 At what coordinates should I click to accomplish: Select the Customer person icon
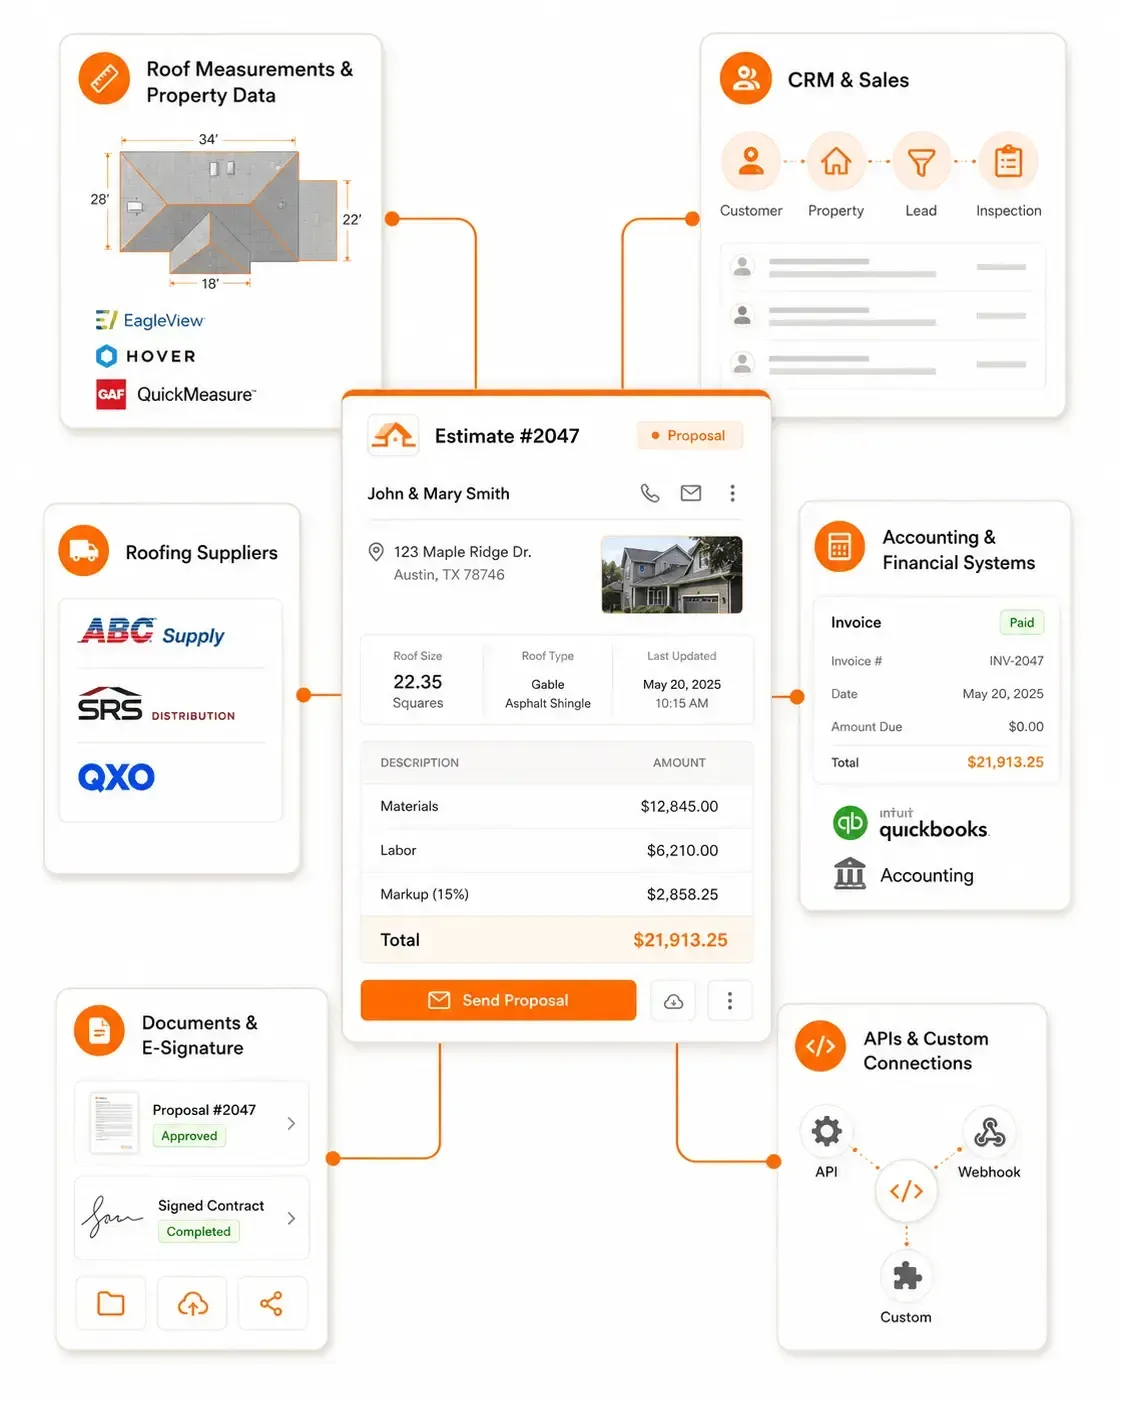[751, 161]
